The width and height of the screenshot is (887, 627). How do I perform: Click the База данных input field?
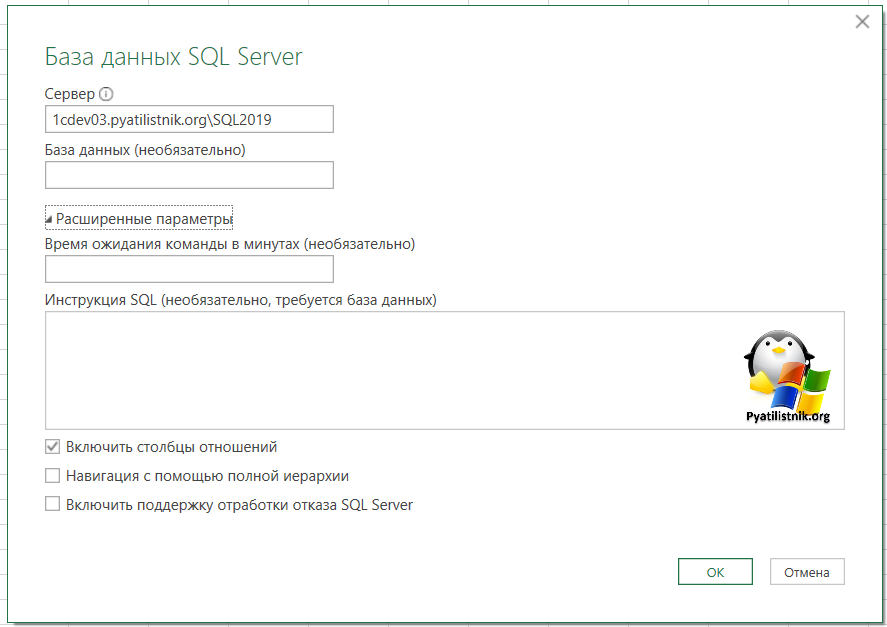click(x=189, y=175)
